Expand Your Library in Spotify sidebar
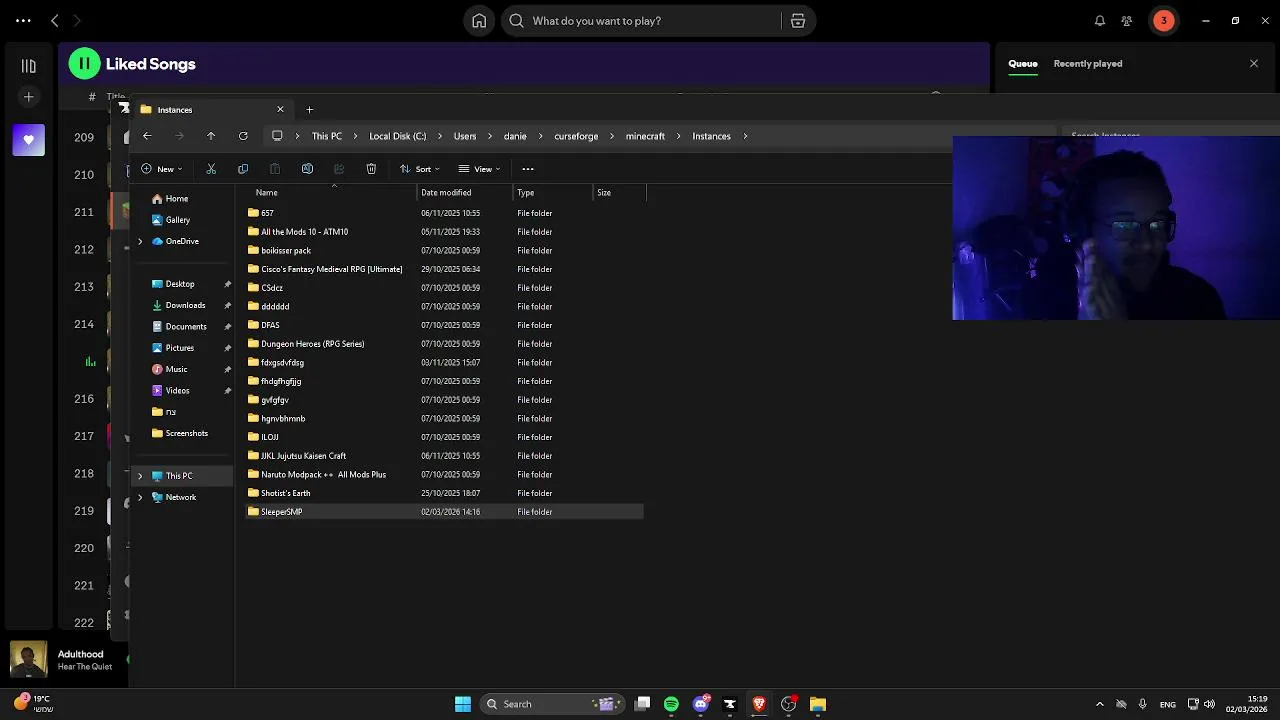This screenshot has width=1280, height=720. click(x=28, y=66)
